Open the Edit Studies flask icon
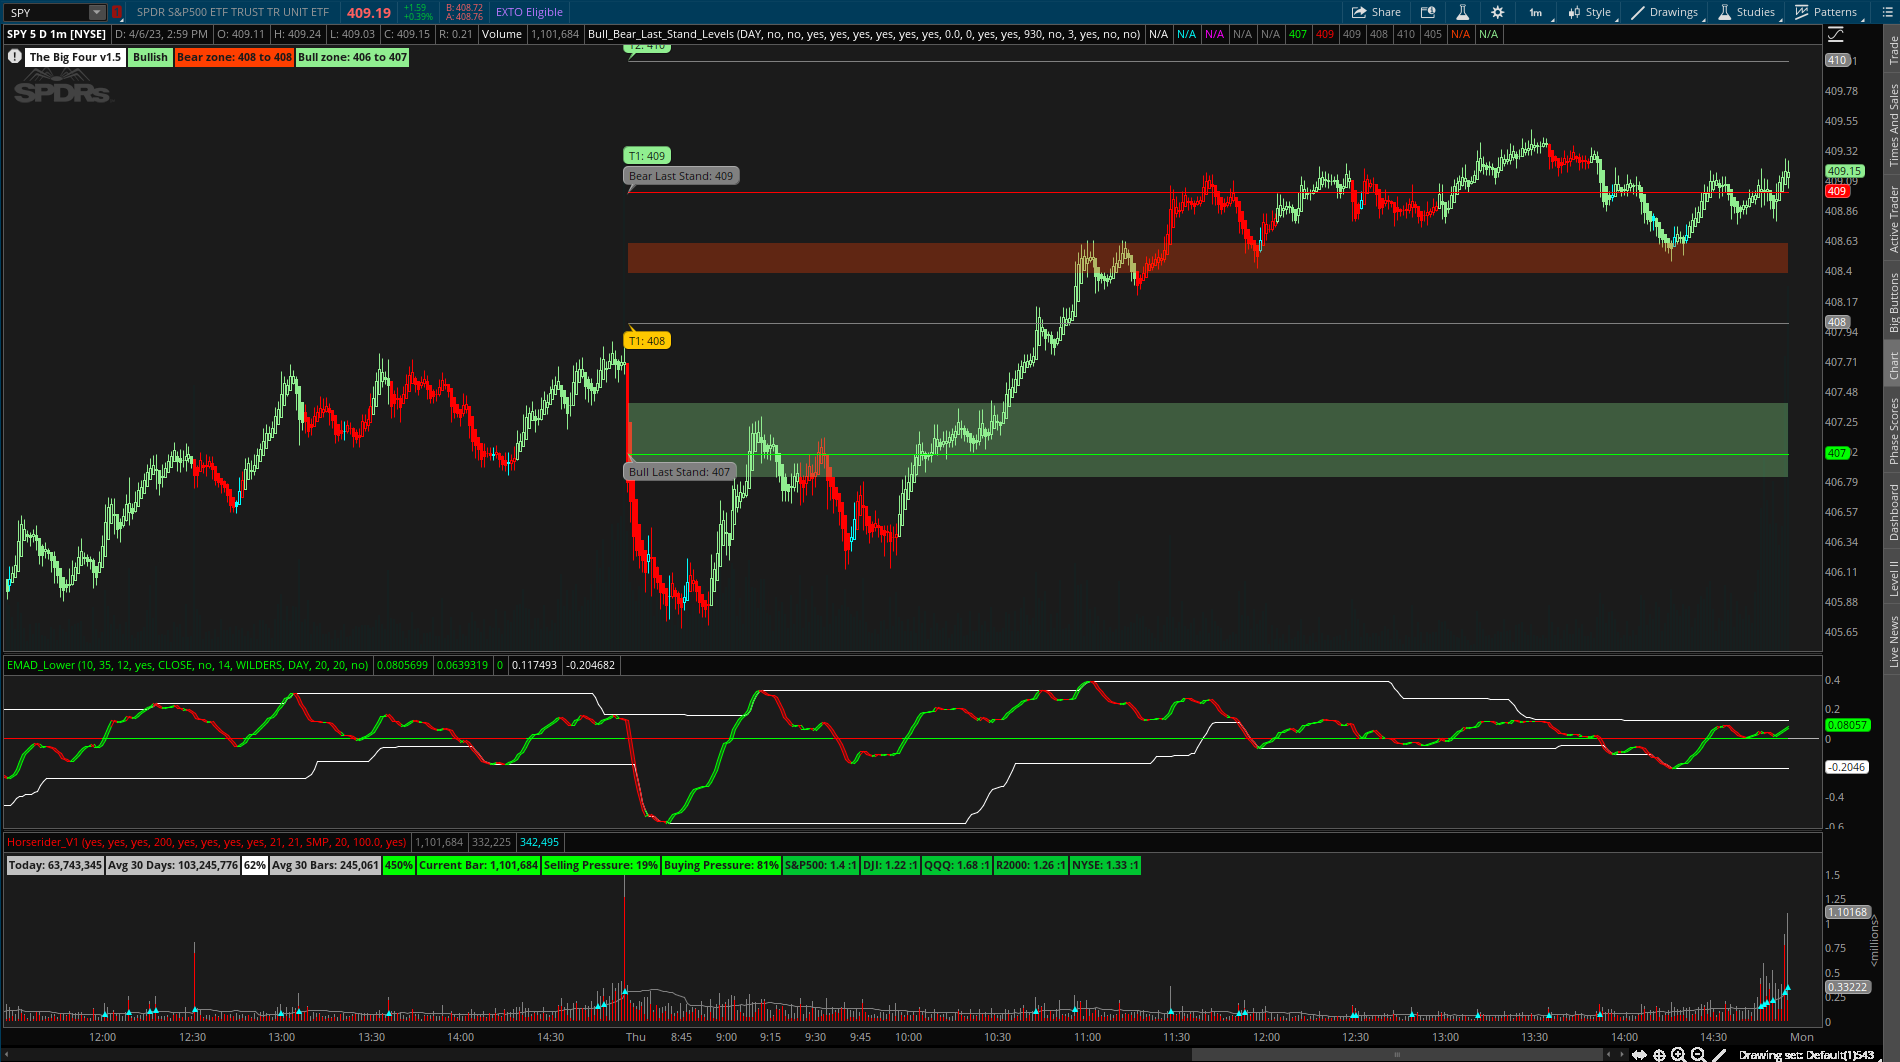 pyautogui.click(x=1462, y=12)
